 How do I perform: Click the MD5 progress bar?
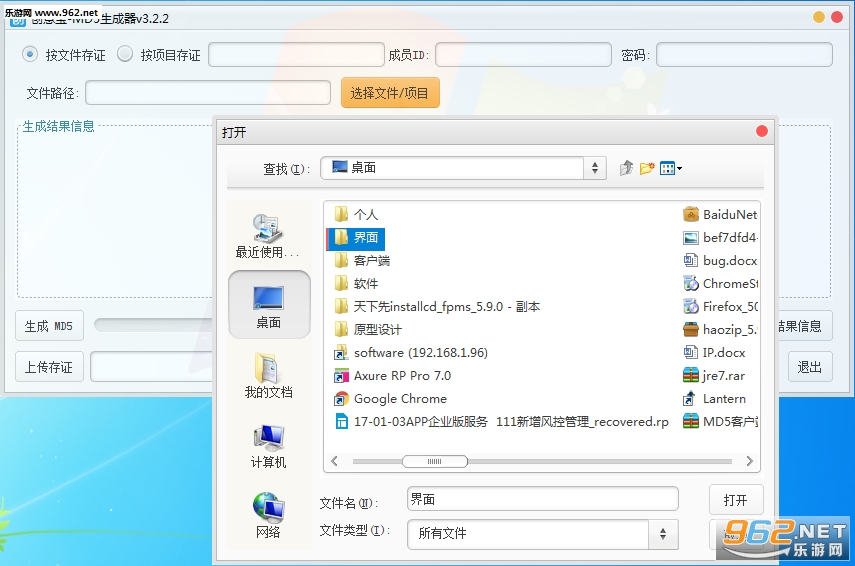point(153,326)
